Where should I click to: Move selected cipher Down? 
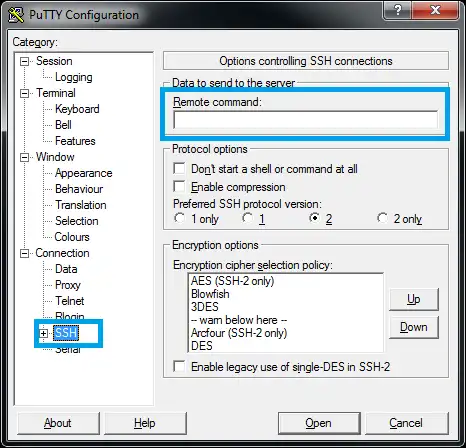(x=414, y=327)
